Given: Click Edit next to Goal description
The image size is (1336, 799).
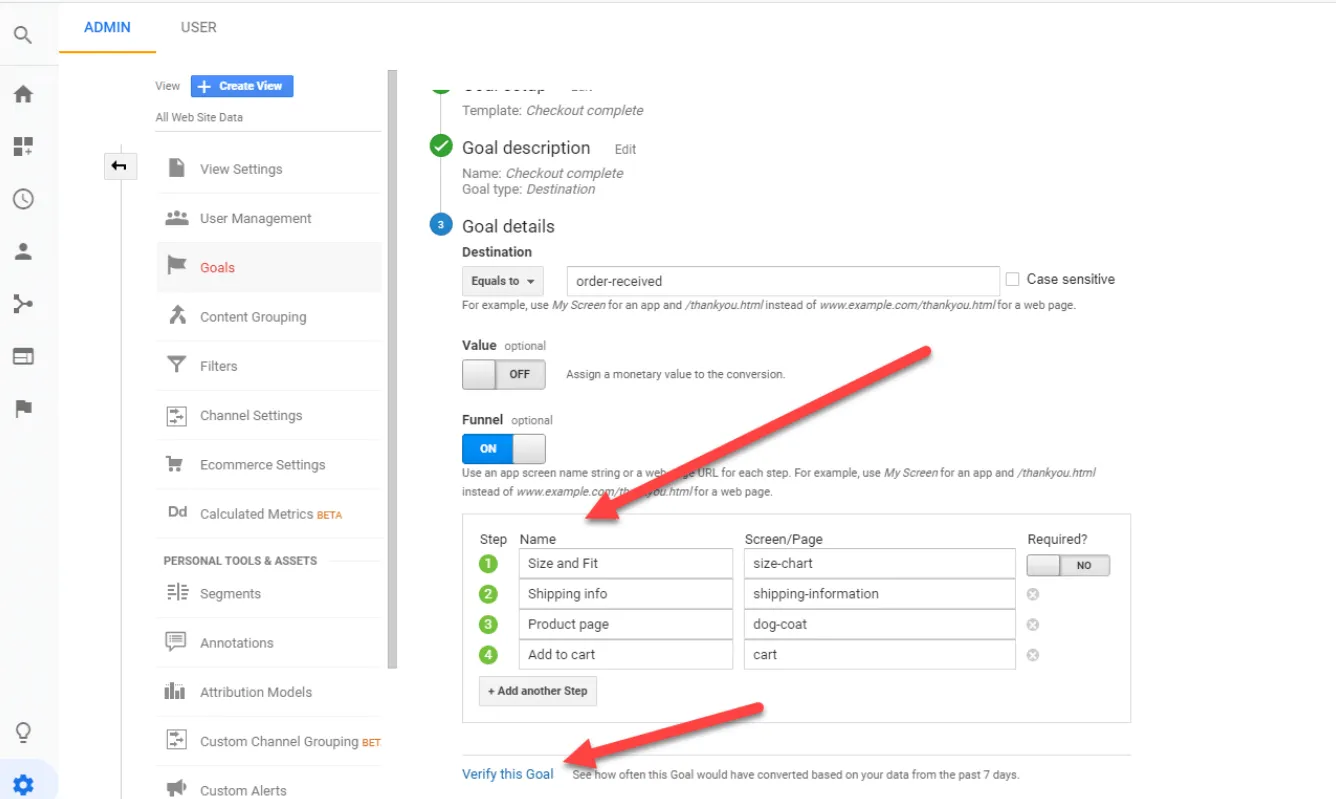Looking at the screenshot, I should [x=626, y=149].
